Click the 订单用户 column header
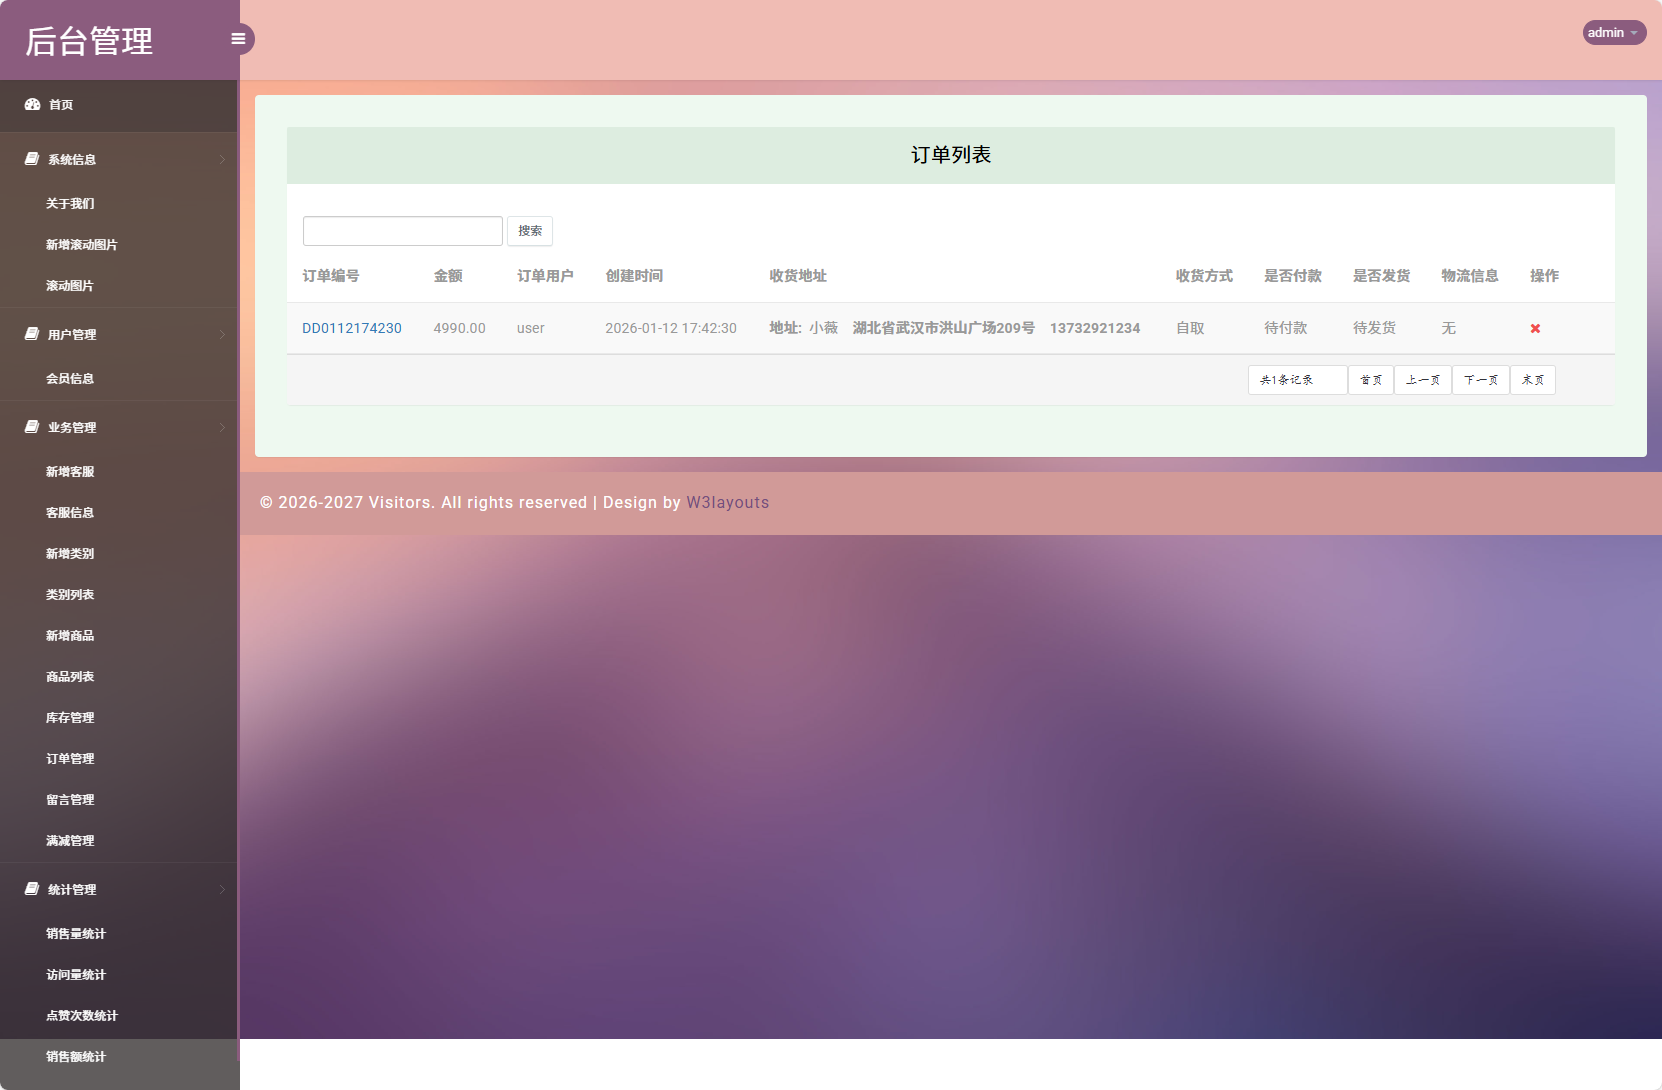 pos(545,276)
